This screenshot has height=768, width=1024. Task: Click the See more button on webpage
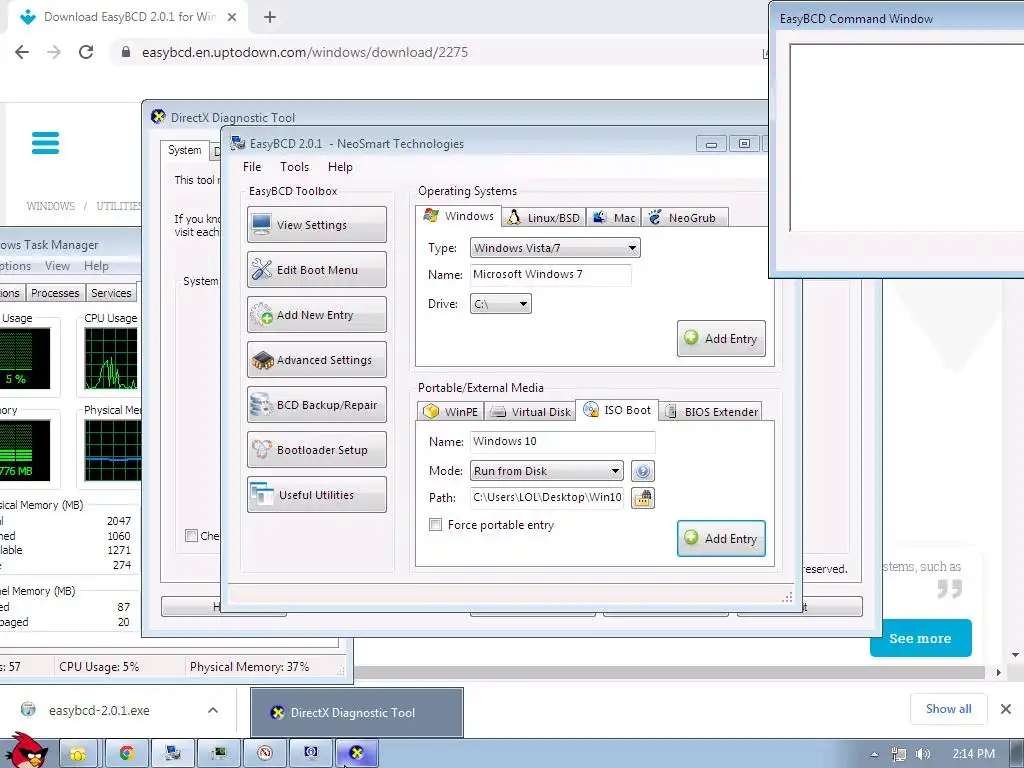[920, 638]
